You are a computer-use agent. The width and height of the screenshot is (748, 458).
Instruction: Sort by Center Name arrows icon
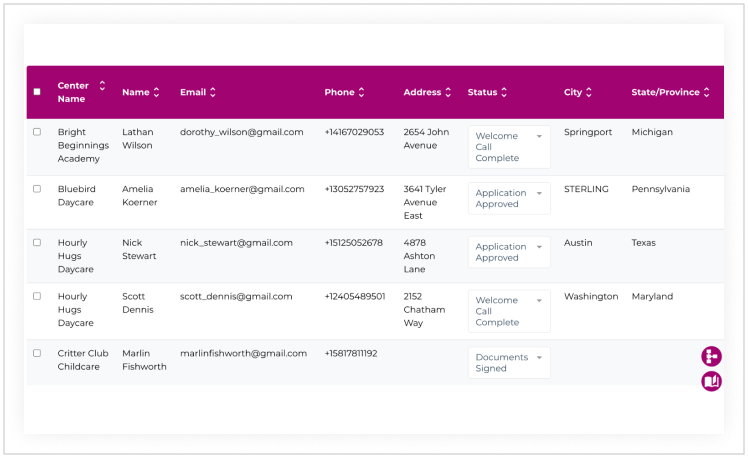(102, 86)
